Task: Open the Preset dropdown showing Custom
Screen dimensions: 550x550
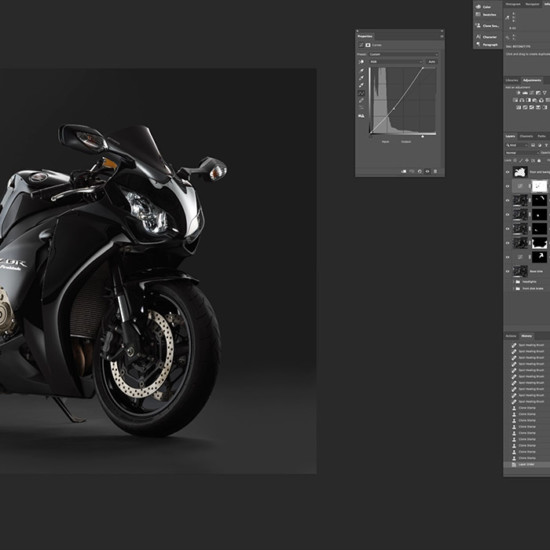Action: click(x=404, y=54)
